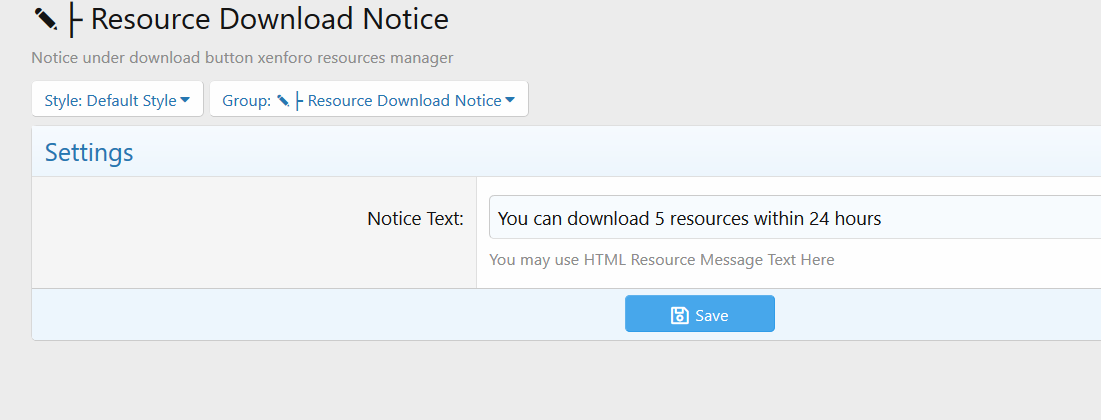The image size is (1101, 420).
Task: Click the Notice Text field label
Action: pos(415,218)
